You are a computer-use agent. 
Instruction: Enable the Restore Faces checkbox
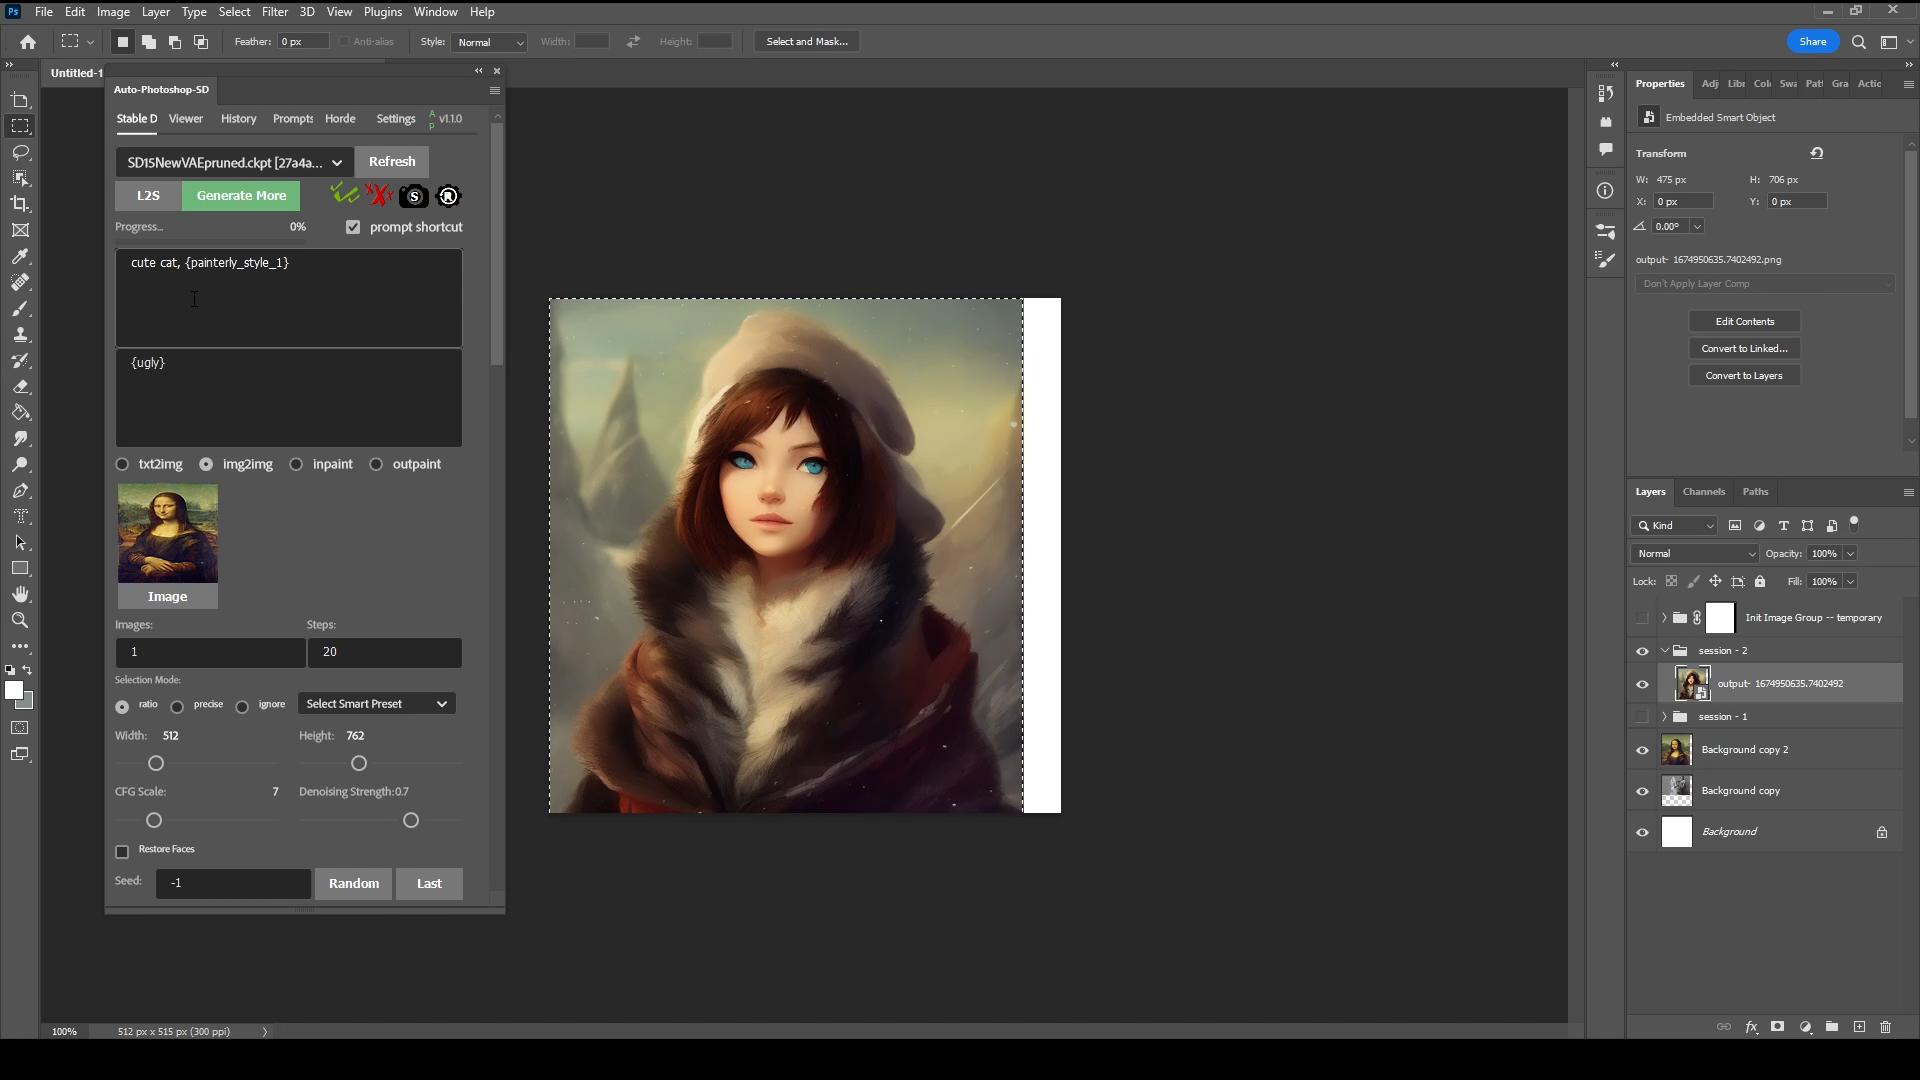pyautogui.click(x=123, y=849)
